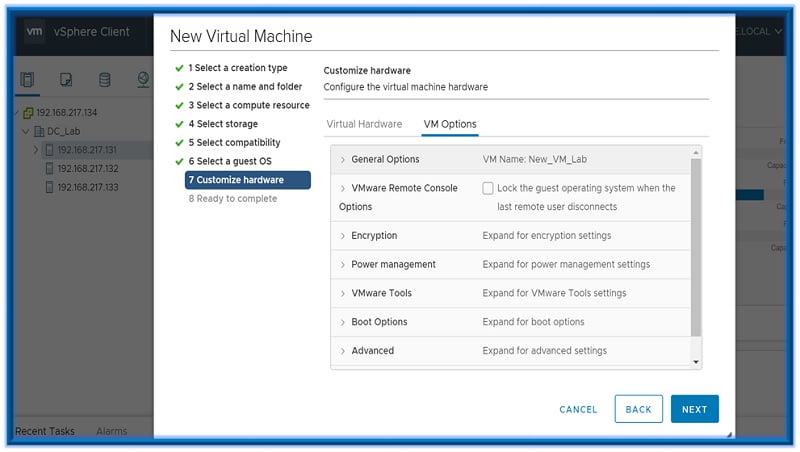Click the vCenter 192.168.217.134 icon
Screen dimensions: 800x452
(28, 113)
